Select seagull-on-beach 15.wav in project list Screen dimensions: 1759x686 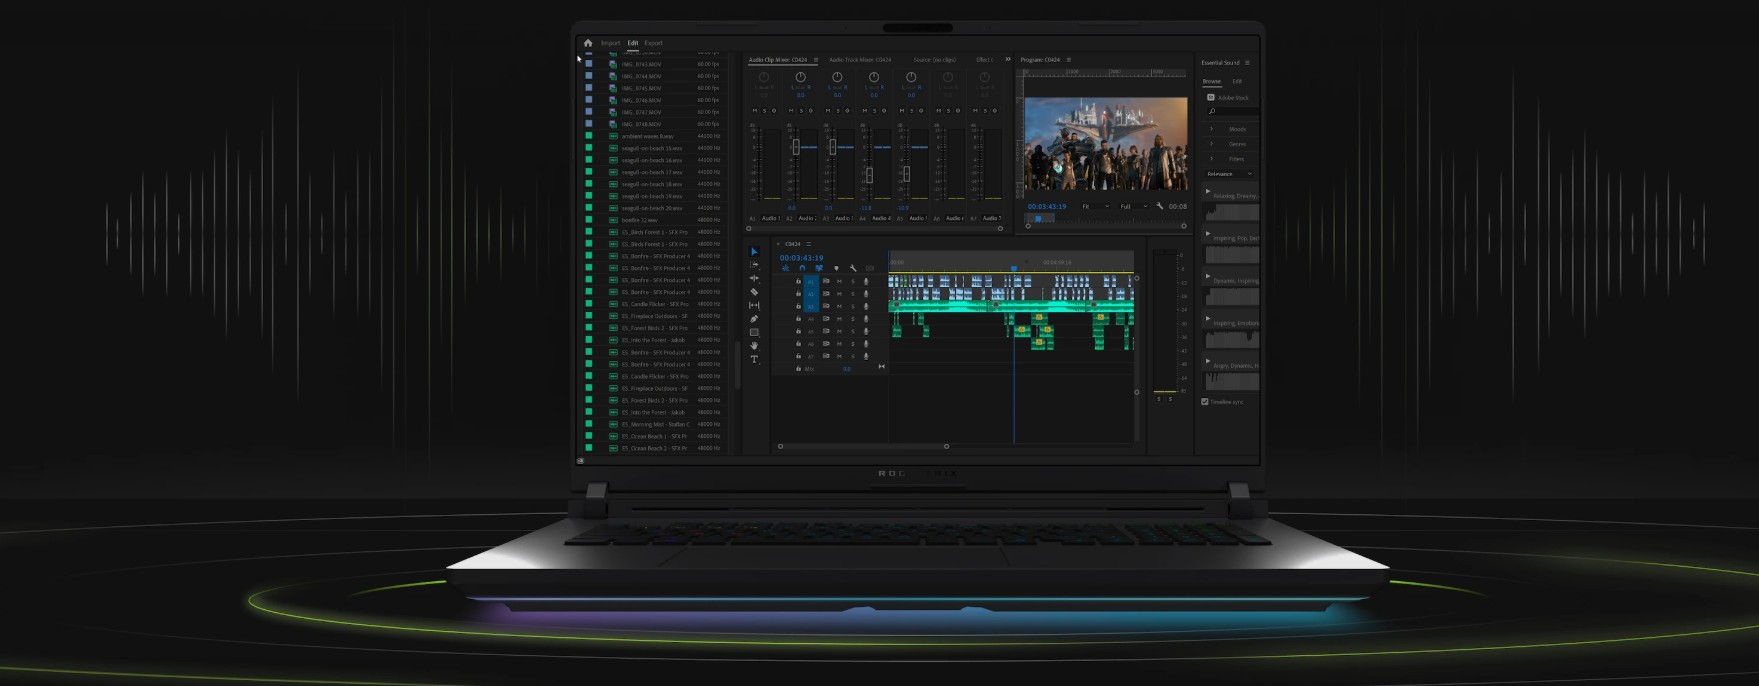[x=651, y=148]
